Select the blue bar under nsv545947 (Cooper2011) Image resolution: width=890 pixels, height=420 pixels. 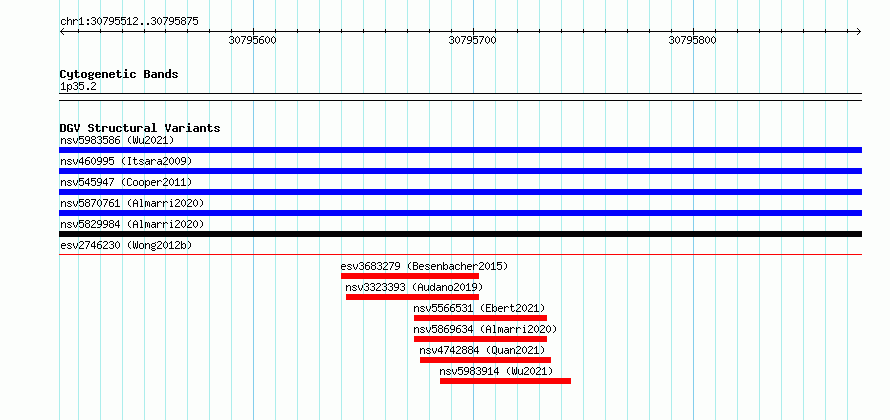(x=460, y=192)
